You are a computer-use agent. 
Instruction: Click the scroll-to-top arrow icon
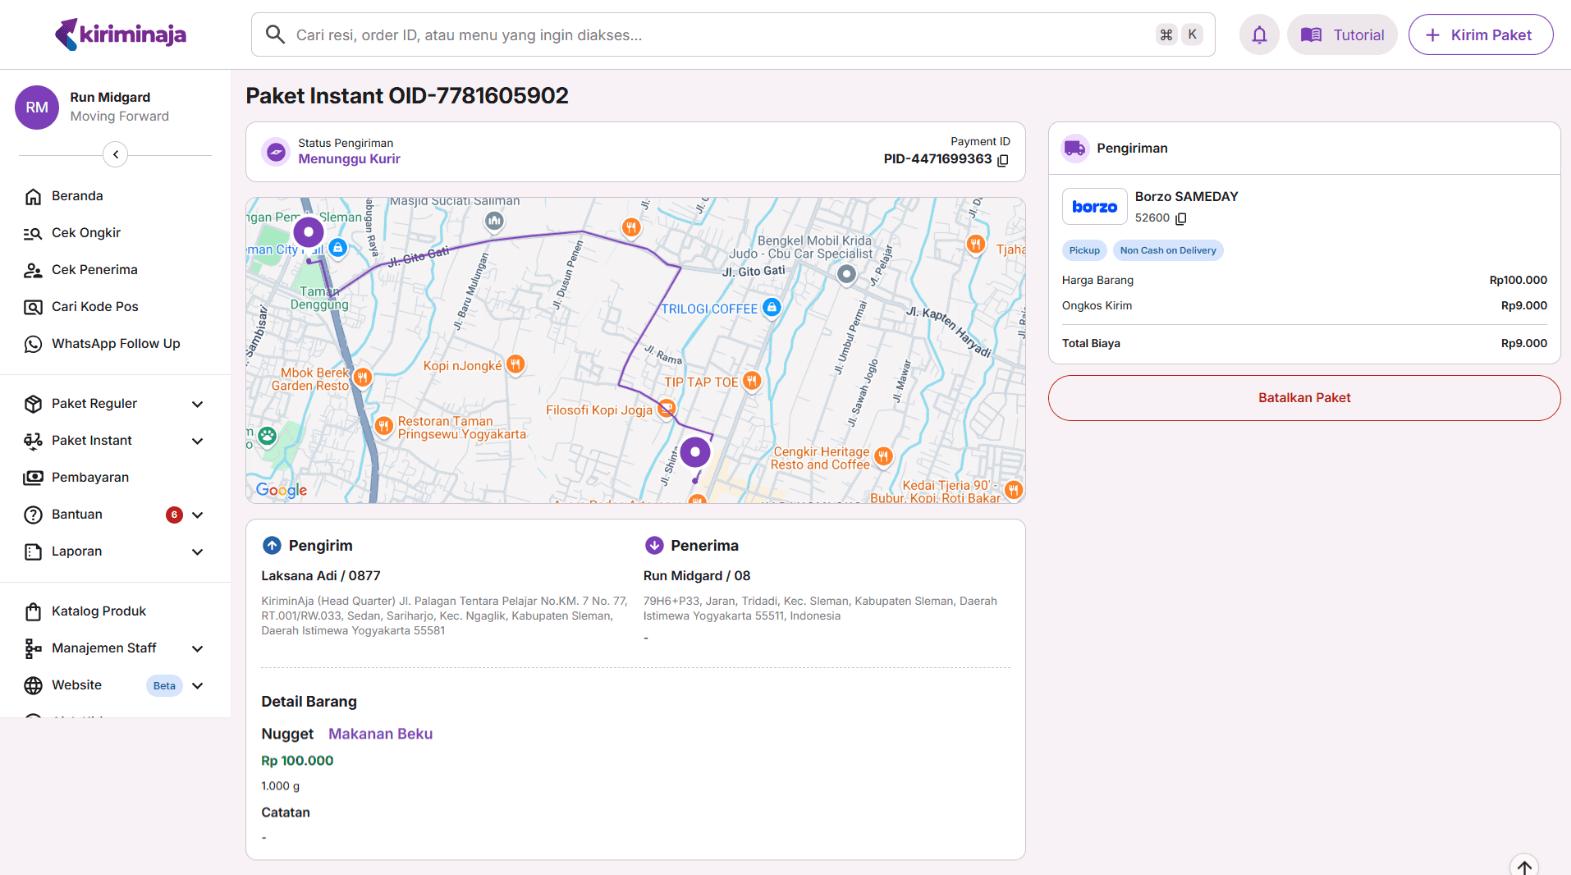1523,866
